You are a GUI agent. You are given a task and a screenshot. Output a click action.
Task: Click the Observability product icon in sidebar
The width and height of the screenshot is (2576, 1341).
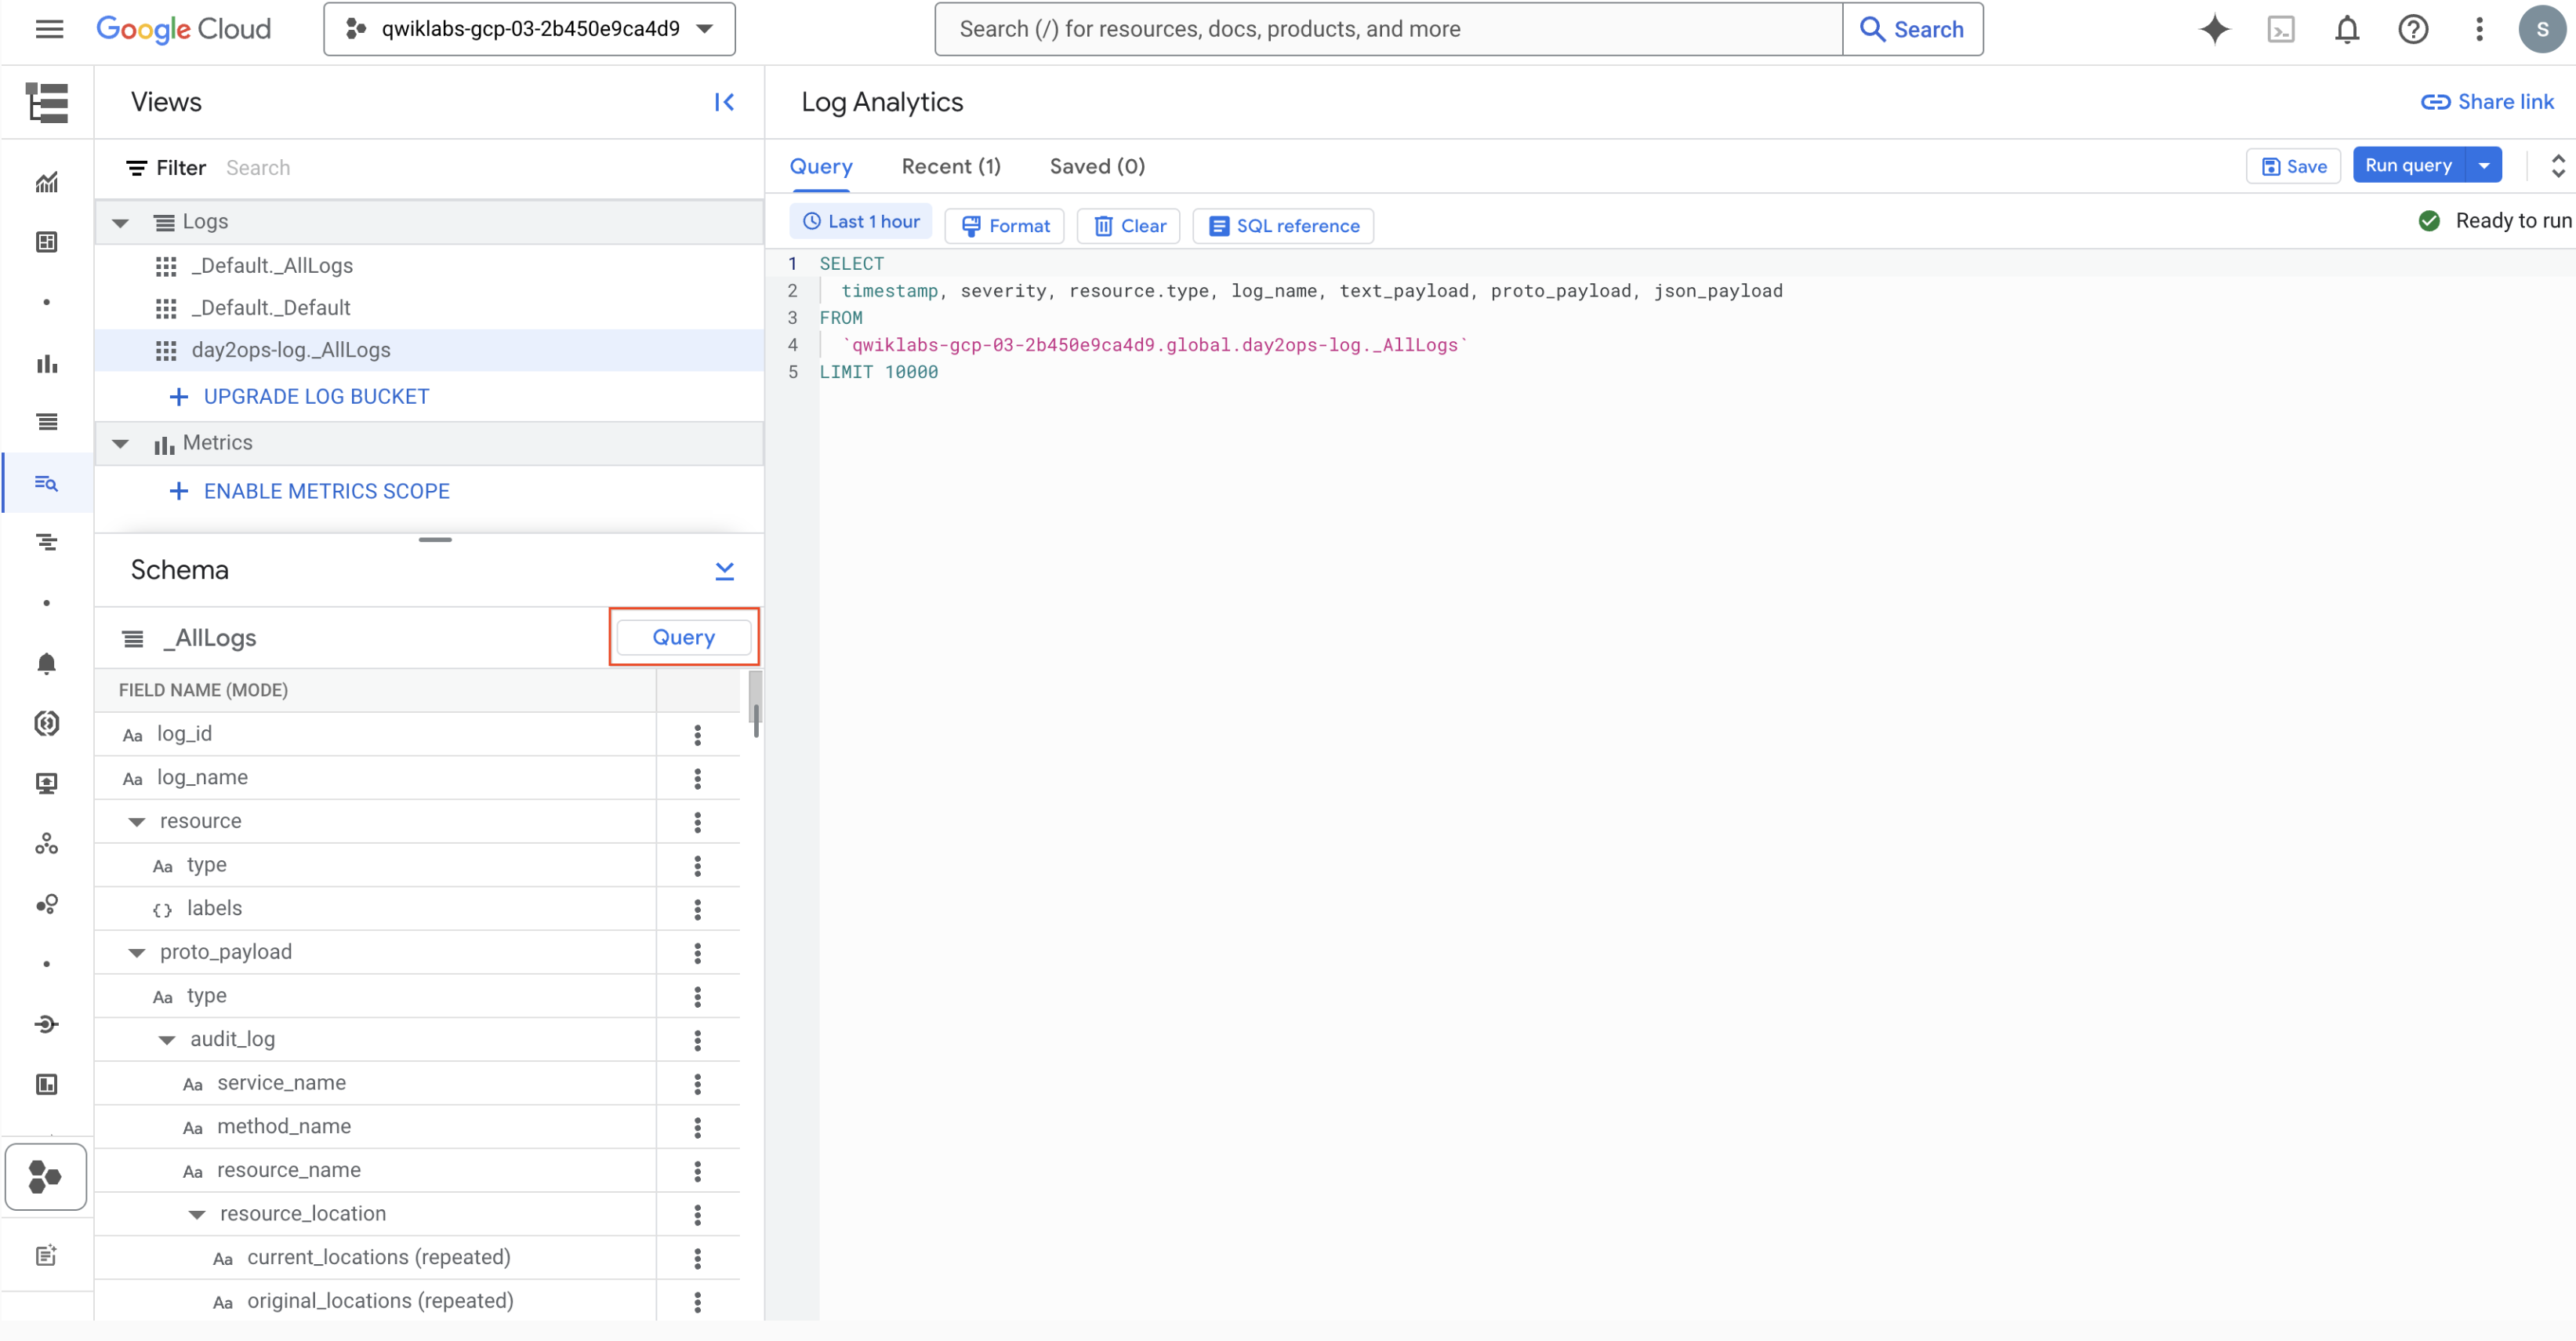coord(46,1177)
